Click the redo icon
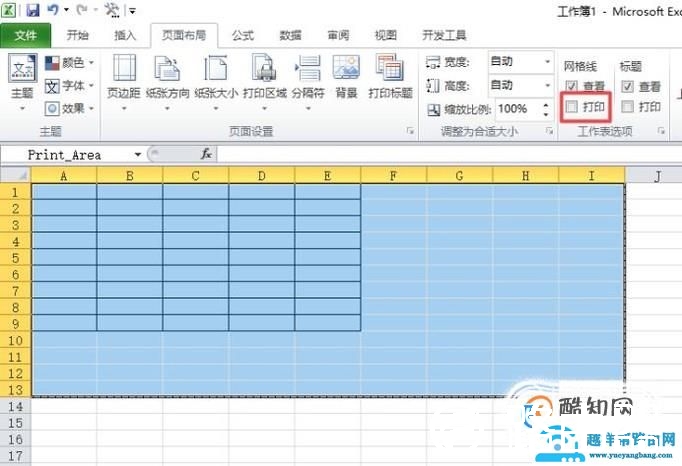 [x=82, y=9]
